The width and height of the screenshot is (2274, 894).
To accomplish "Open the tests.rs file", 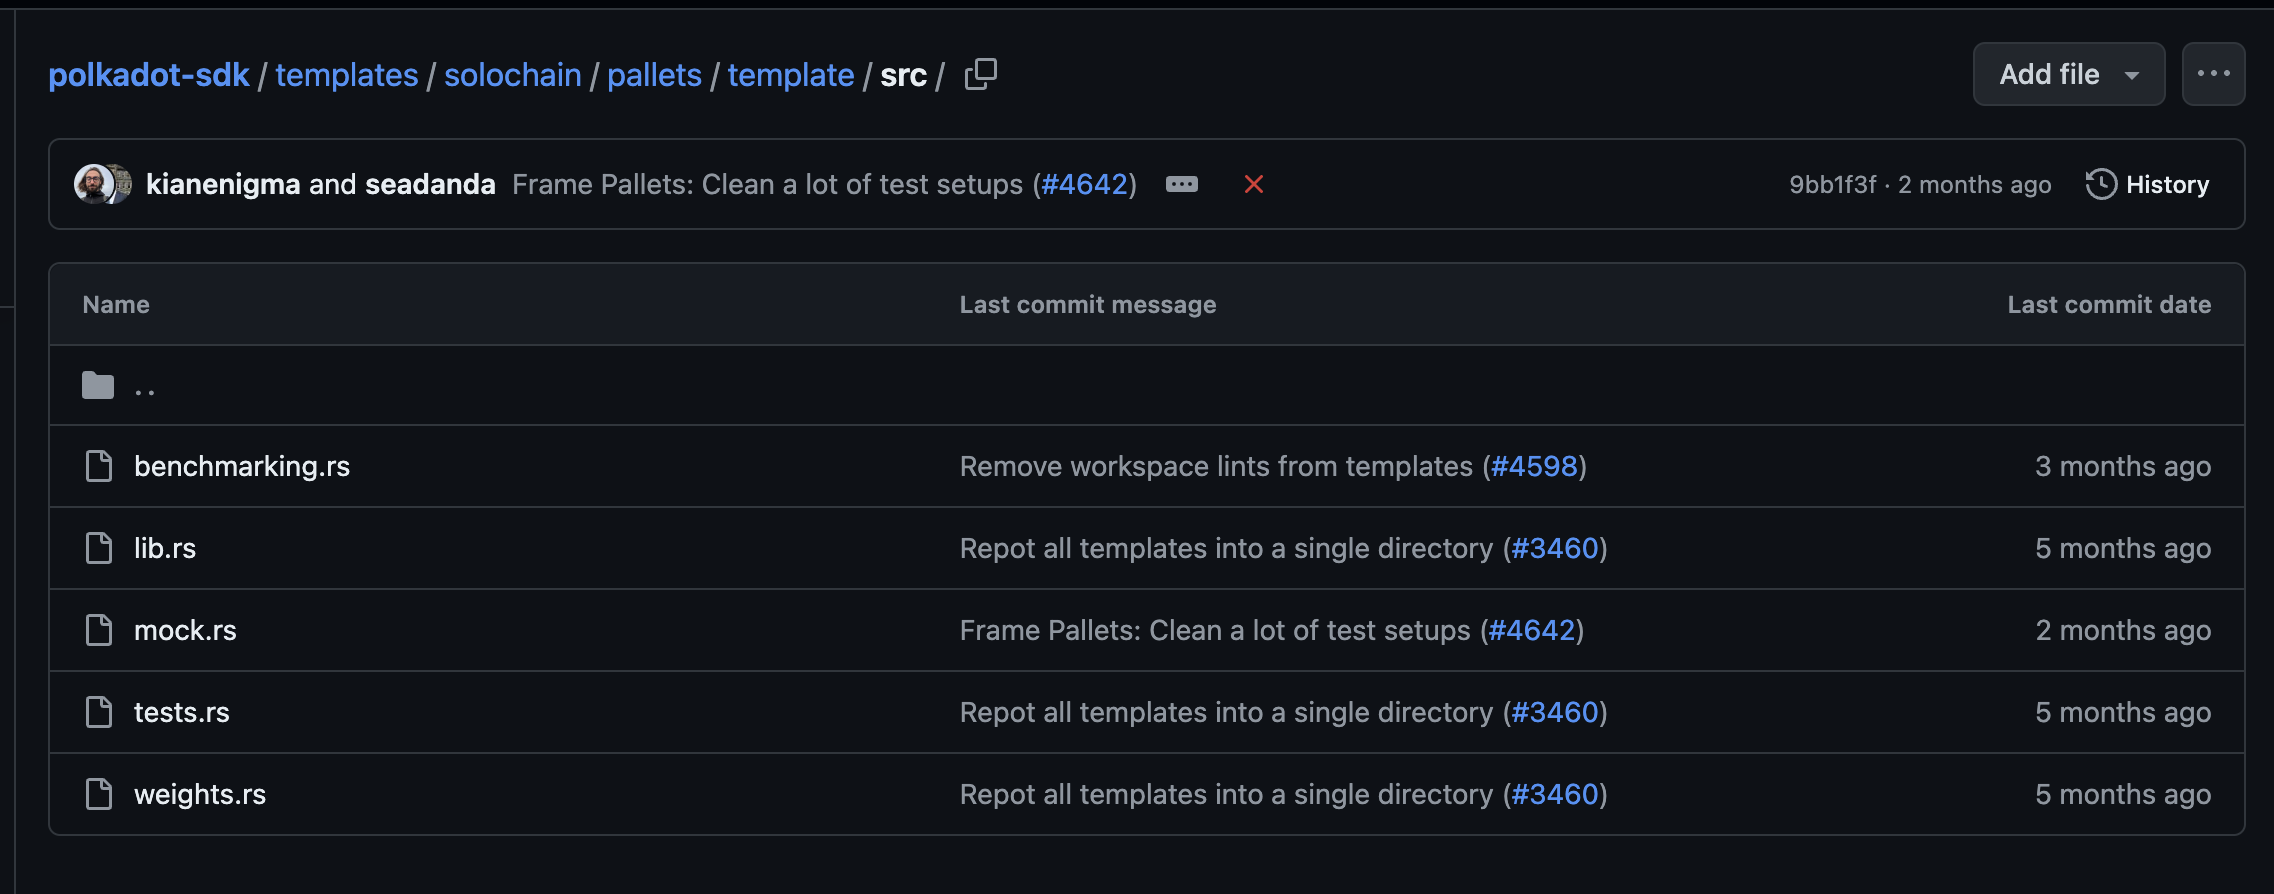I will 182,712.
